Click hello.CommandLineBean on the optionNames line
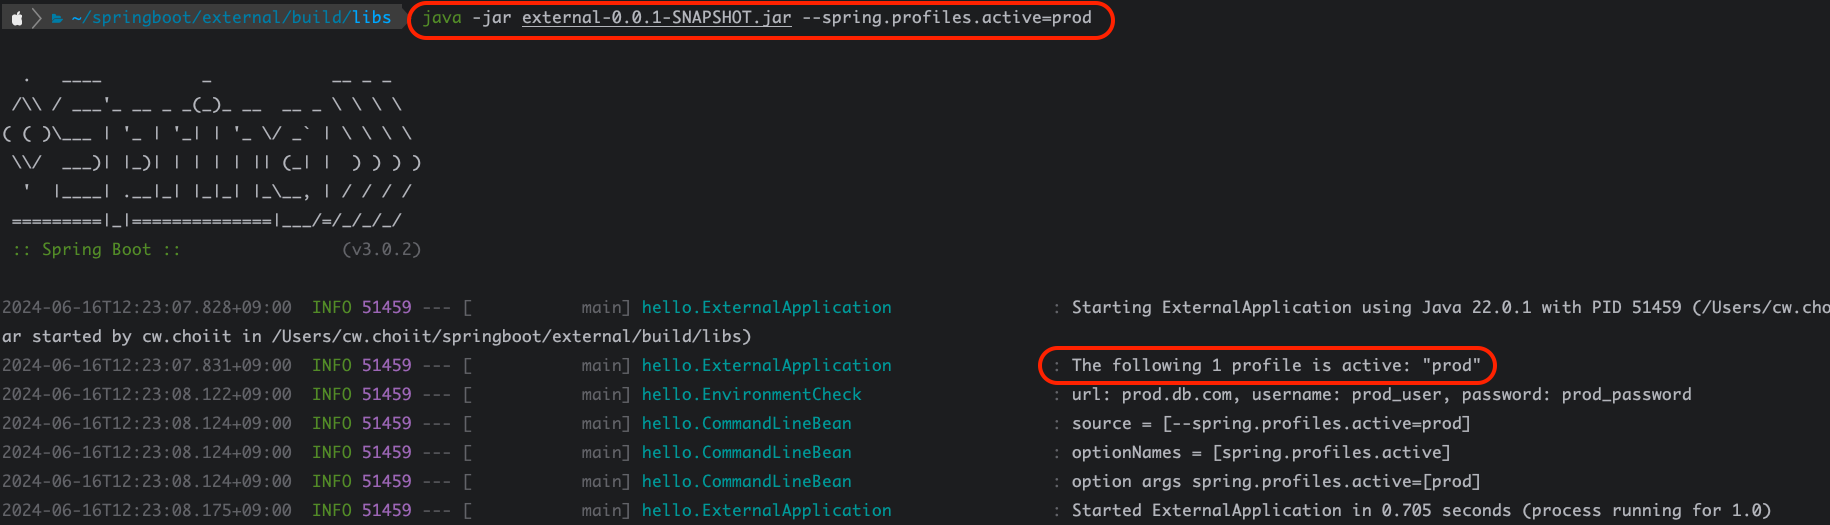Screen dimensions: 1830x525 pos(747,452)
